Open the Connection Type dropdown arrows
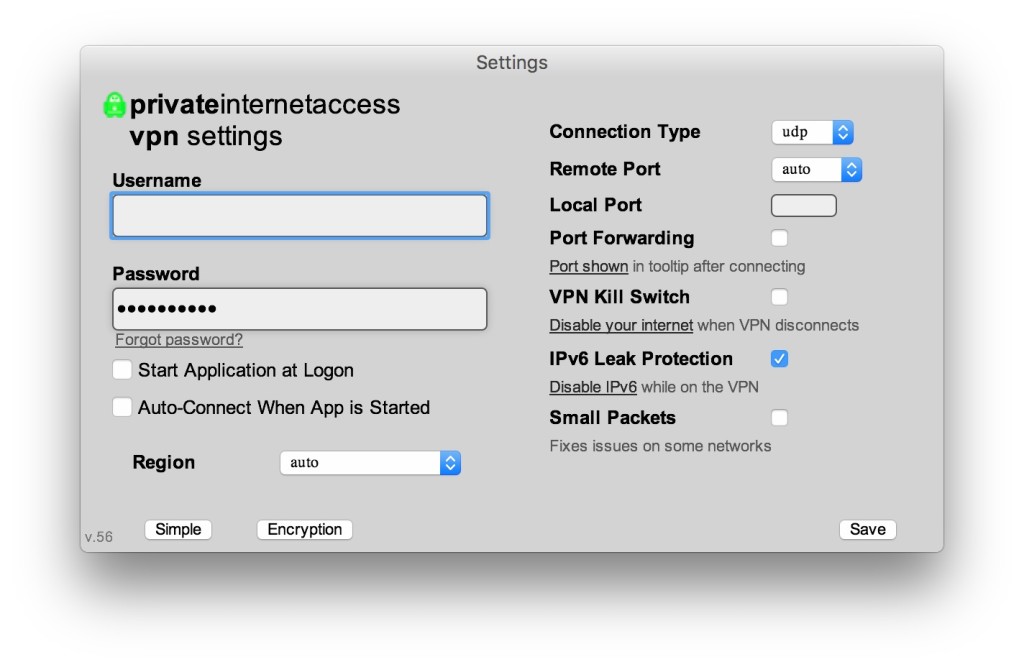Screen dimensions: 1024x667 (843, 133)
